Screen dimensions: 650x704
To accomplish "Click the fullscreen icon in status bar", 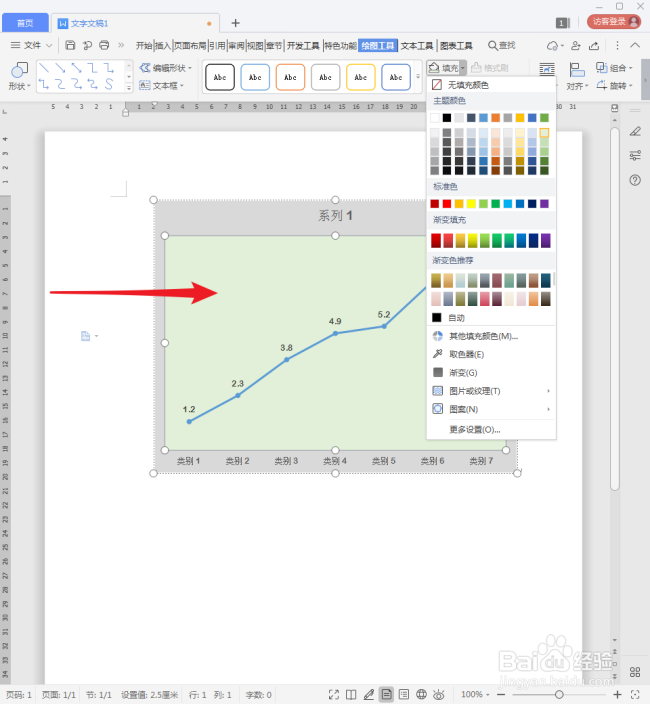I will pyautogui.click(x=334, y=695).
